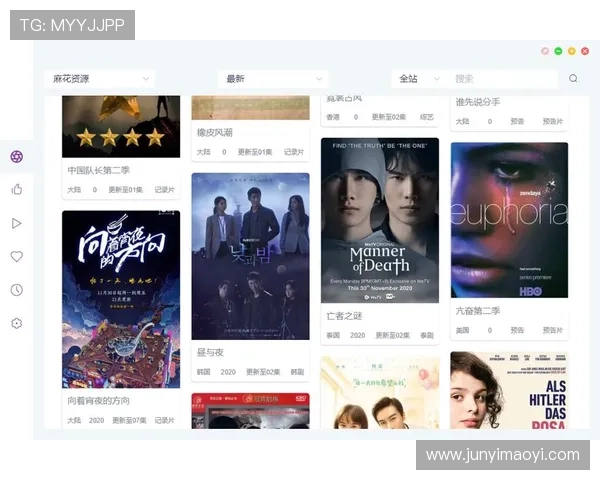Open the 昼与夜 Korean drama poster
Screen dimensions: 600x480
tap(250, 256)
